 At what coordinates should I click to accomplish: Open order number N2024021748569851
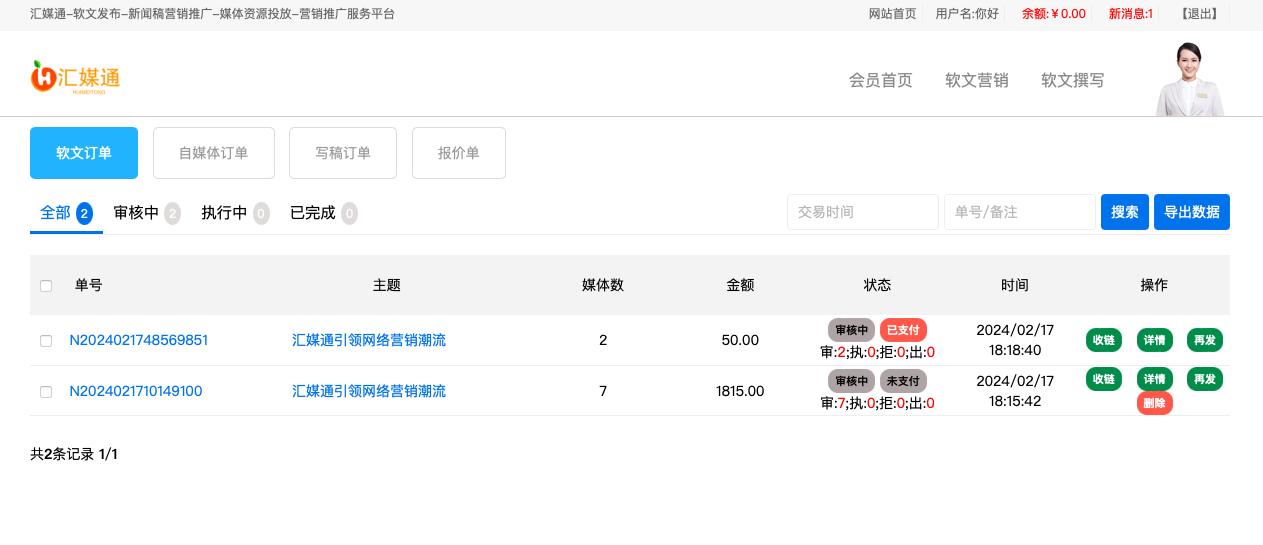tap(139, 340)
